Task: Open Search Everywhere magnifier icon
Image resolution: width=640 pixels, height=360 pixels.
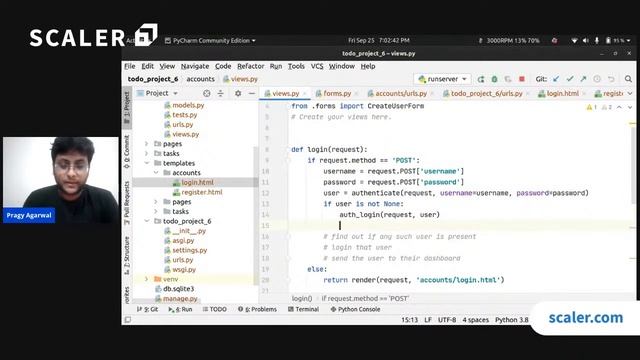Action: tap(628, 79)
